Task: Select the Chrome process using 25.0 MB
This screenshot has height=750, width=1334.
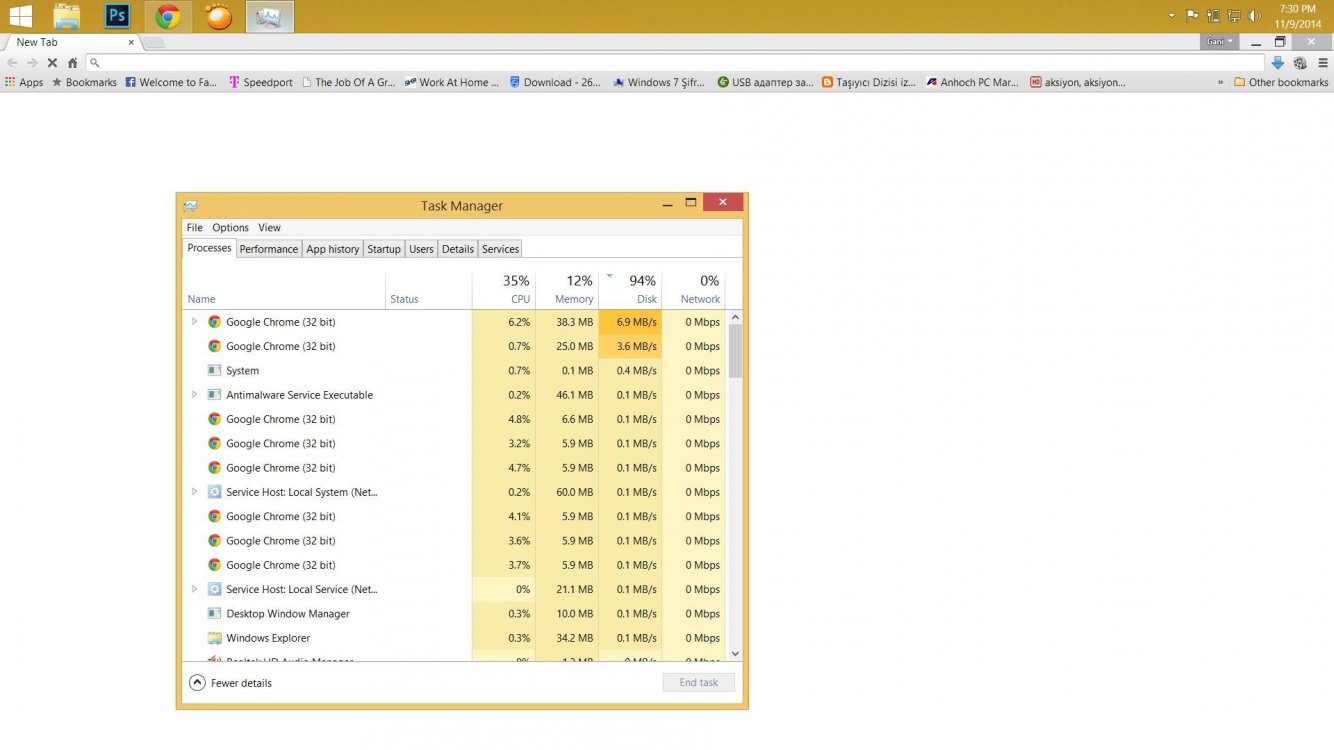Action: [455, 346]
